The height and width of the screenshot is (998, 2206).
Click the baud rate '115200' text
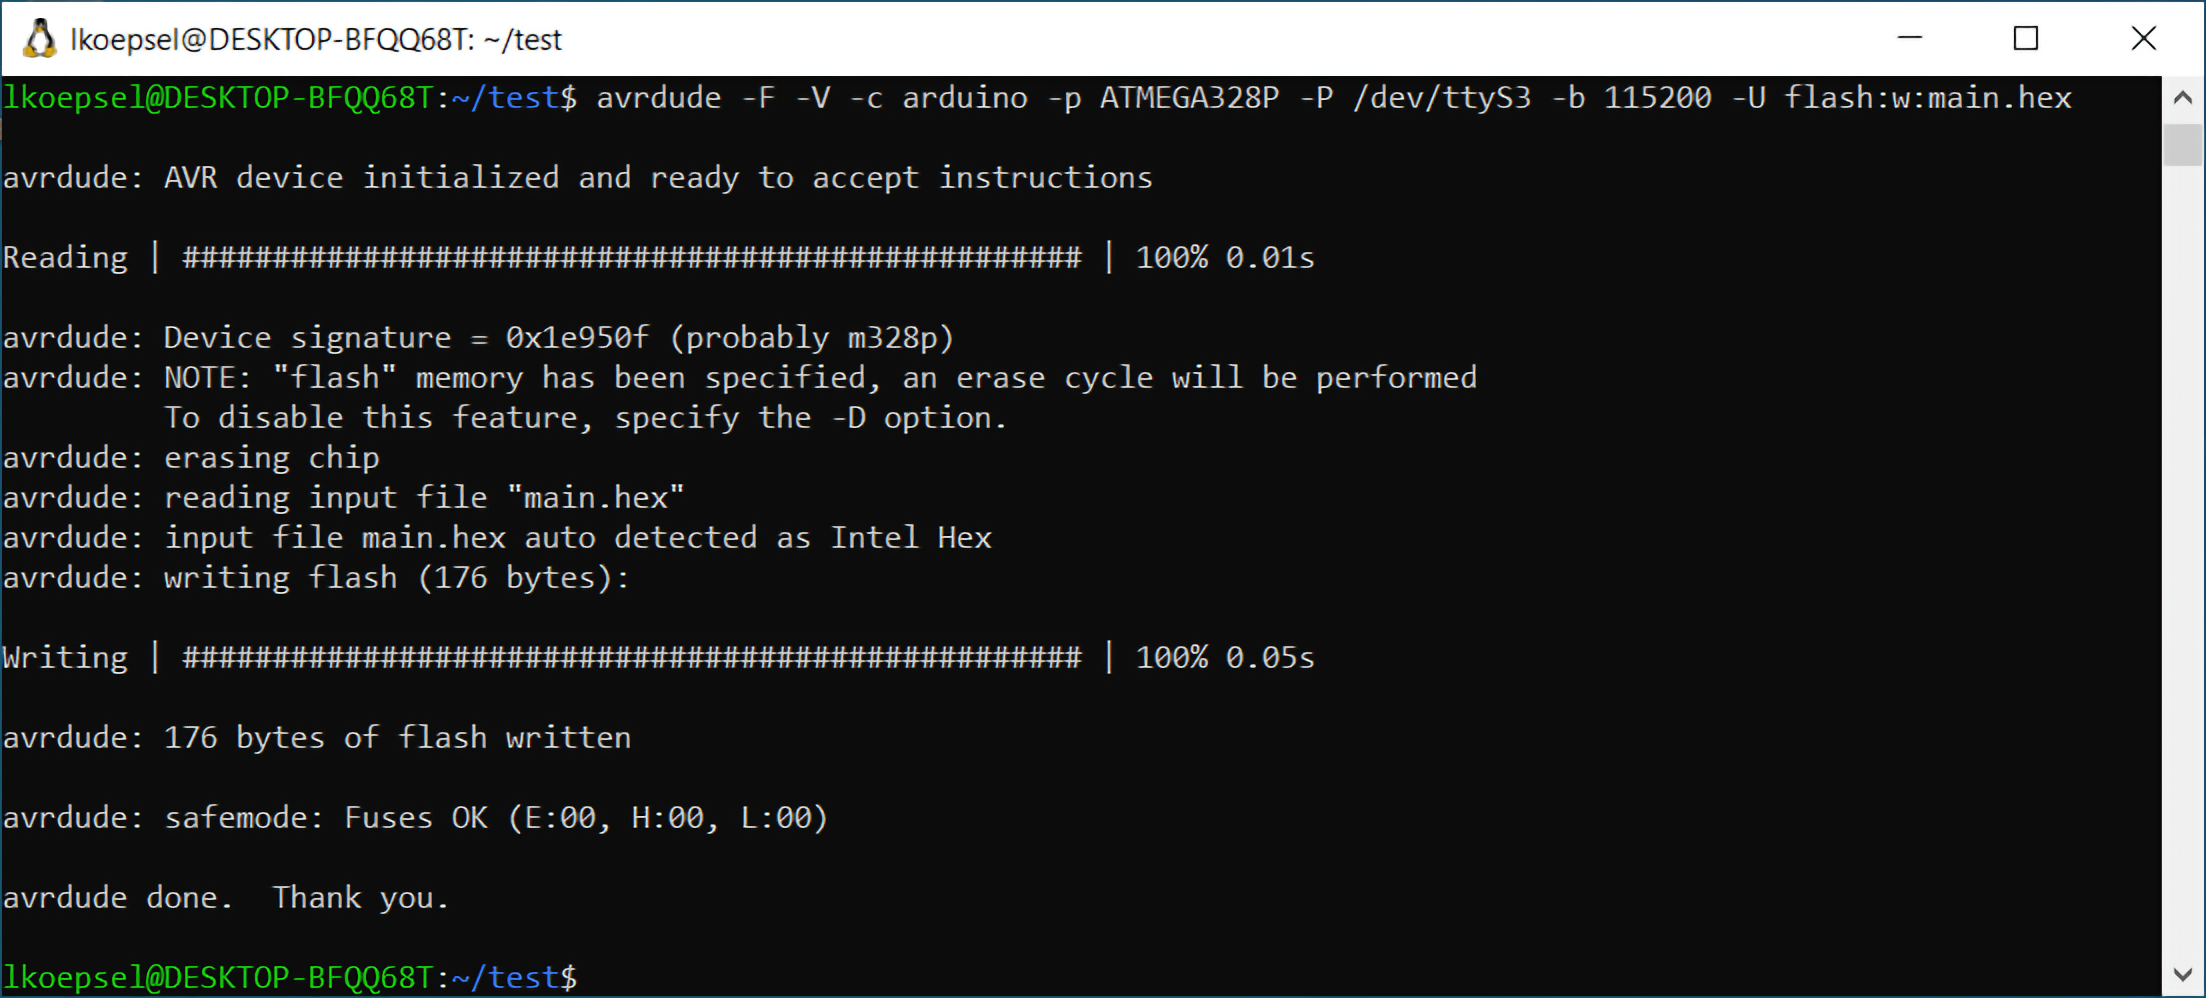pyautogui.click(x=1658, y=98)
